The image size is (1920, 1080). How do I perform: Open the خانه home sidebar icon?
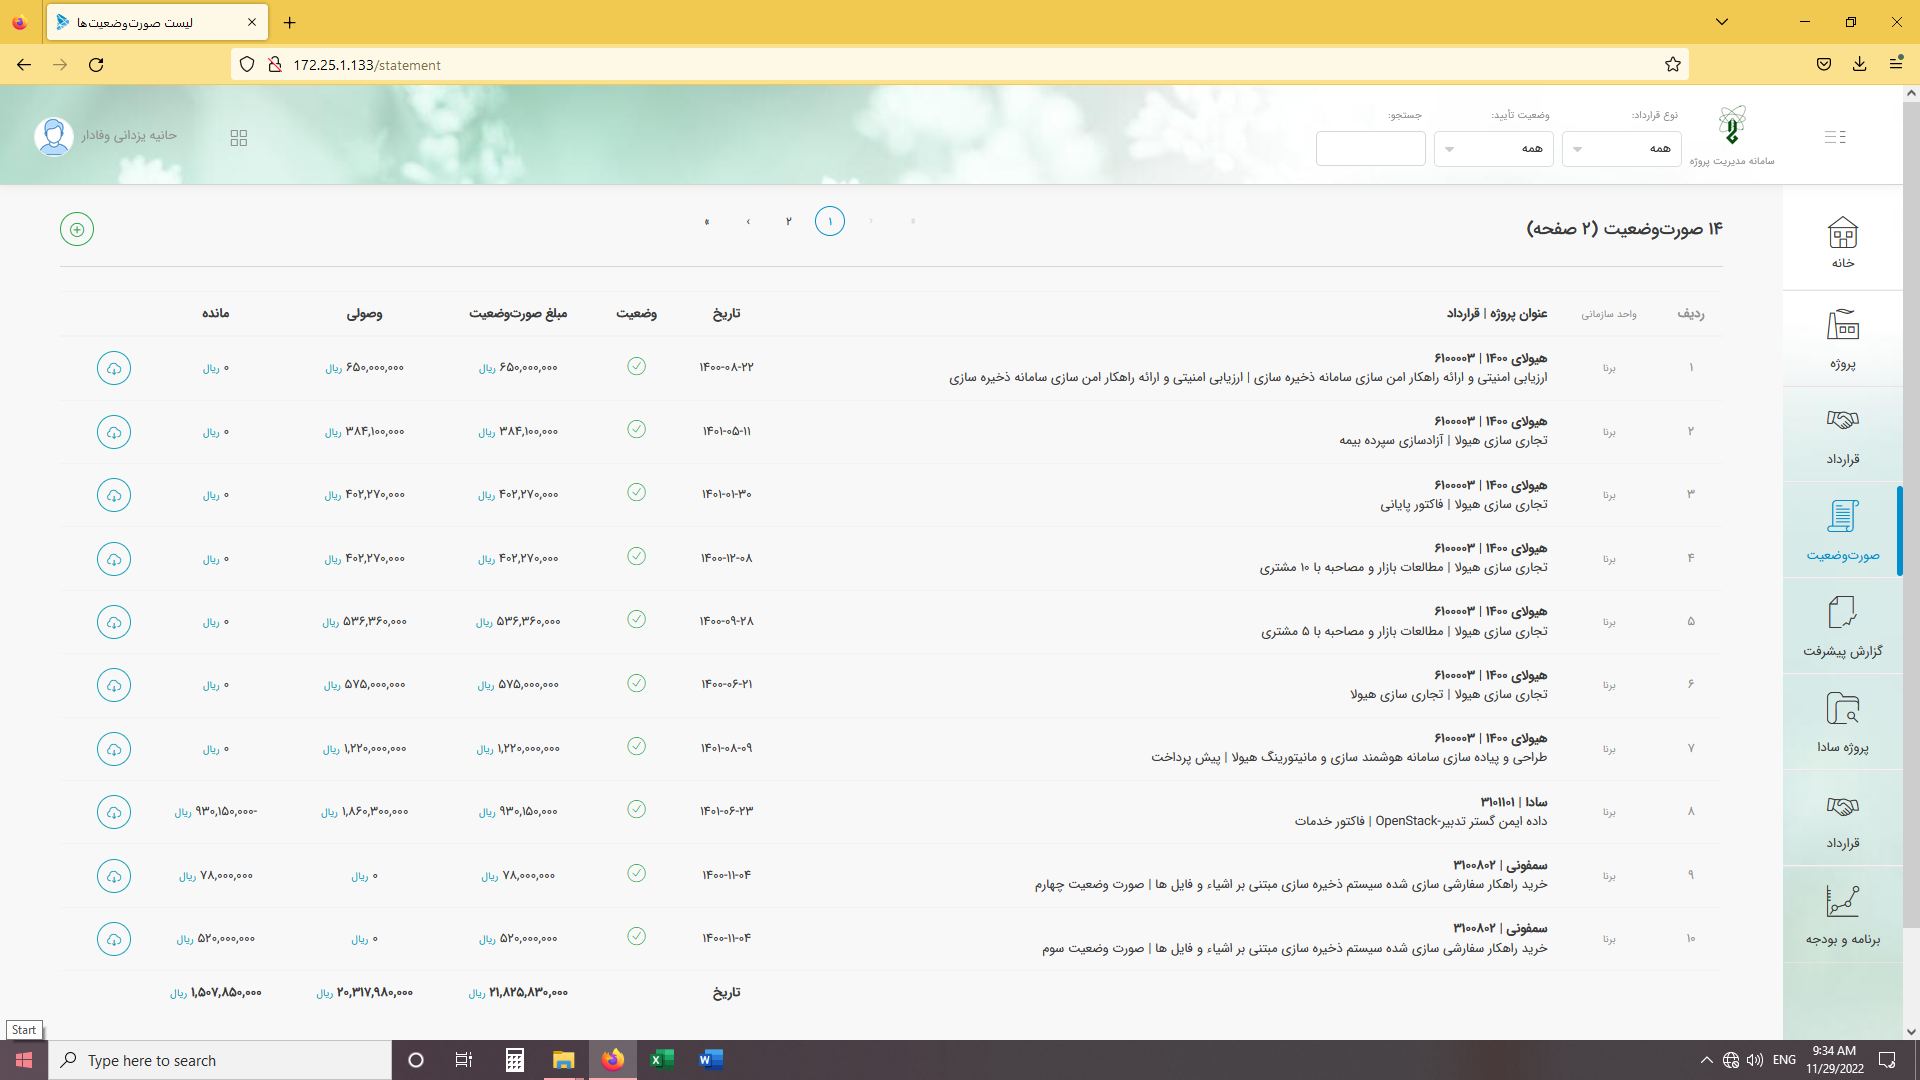[1842, 242]
